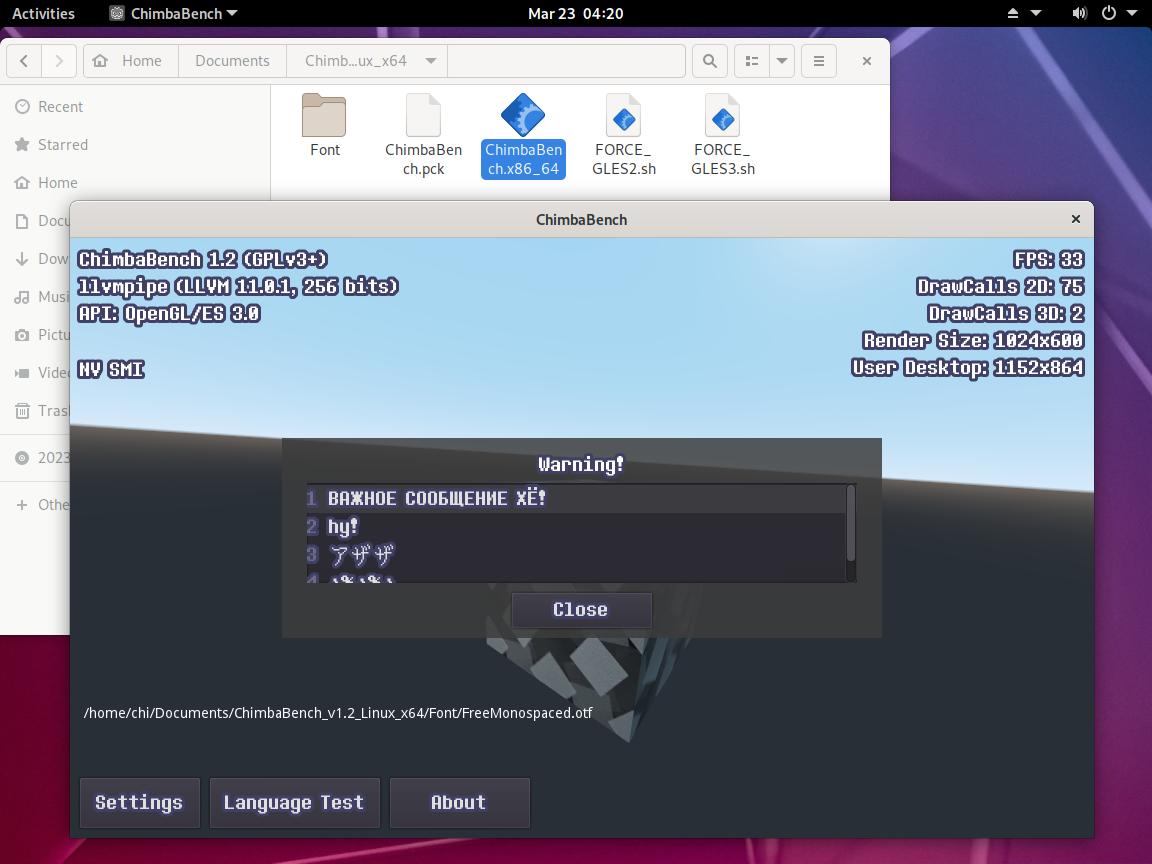This screenshot has height=864, width=1152.
Task: Click the API: OpenGL/ES 3.0 text
Action: click(169, 314)
